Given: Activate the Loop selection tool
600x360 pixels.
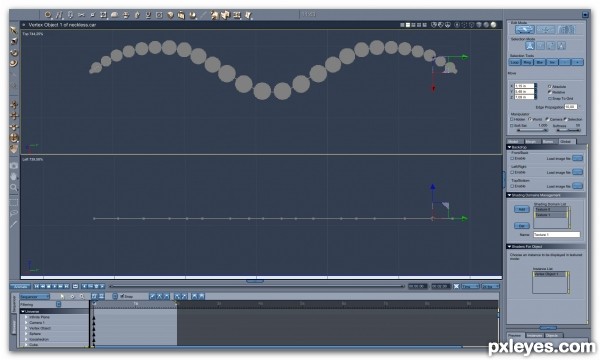Looking at the screenshot, I should [x=515, y=62].
